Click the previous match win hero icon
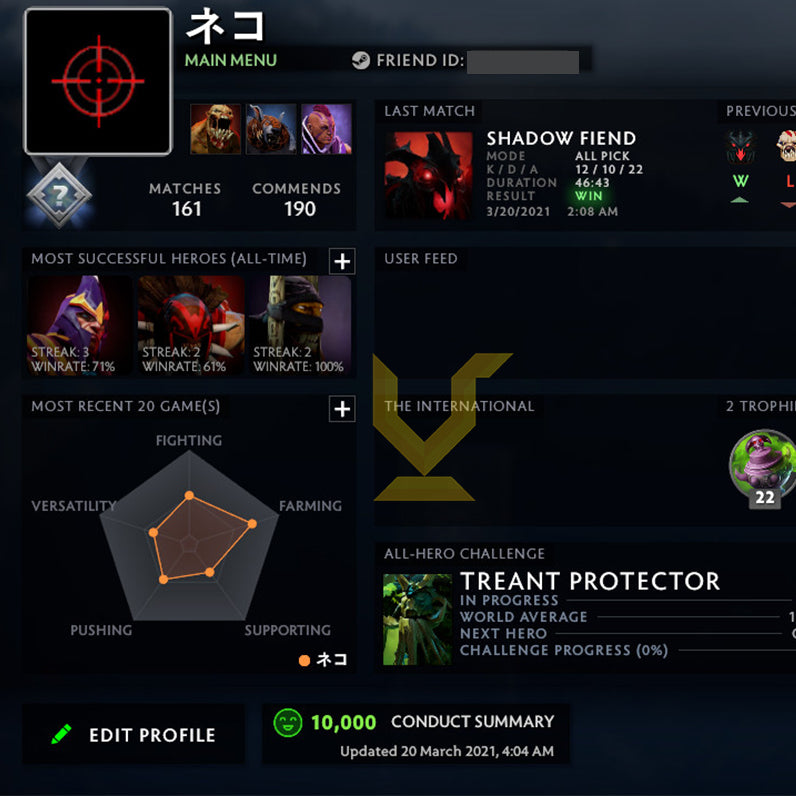Viewport: 796px width, 796px height. tap(740, 146)
